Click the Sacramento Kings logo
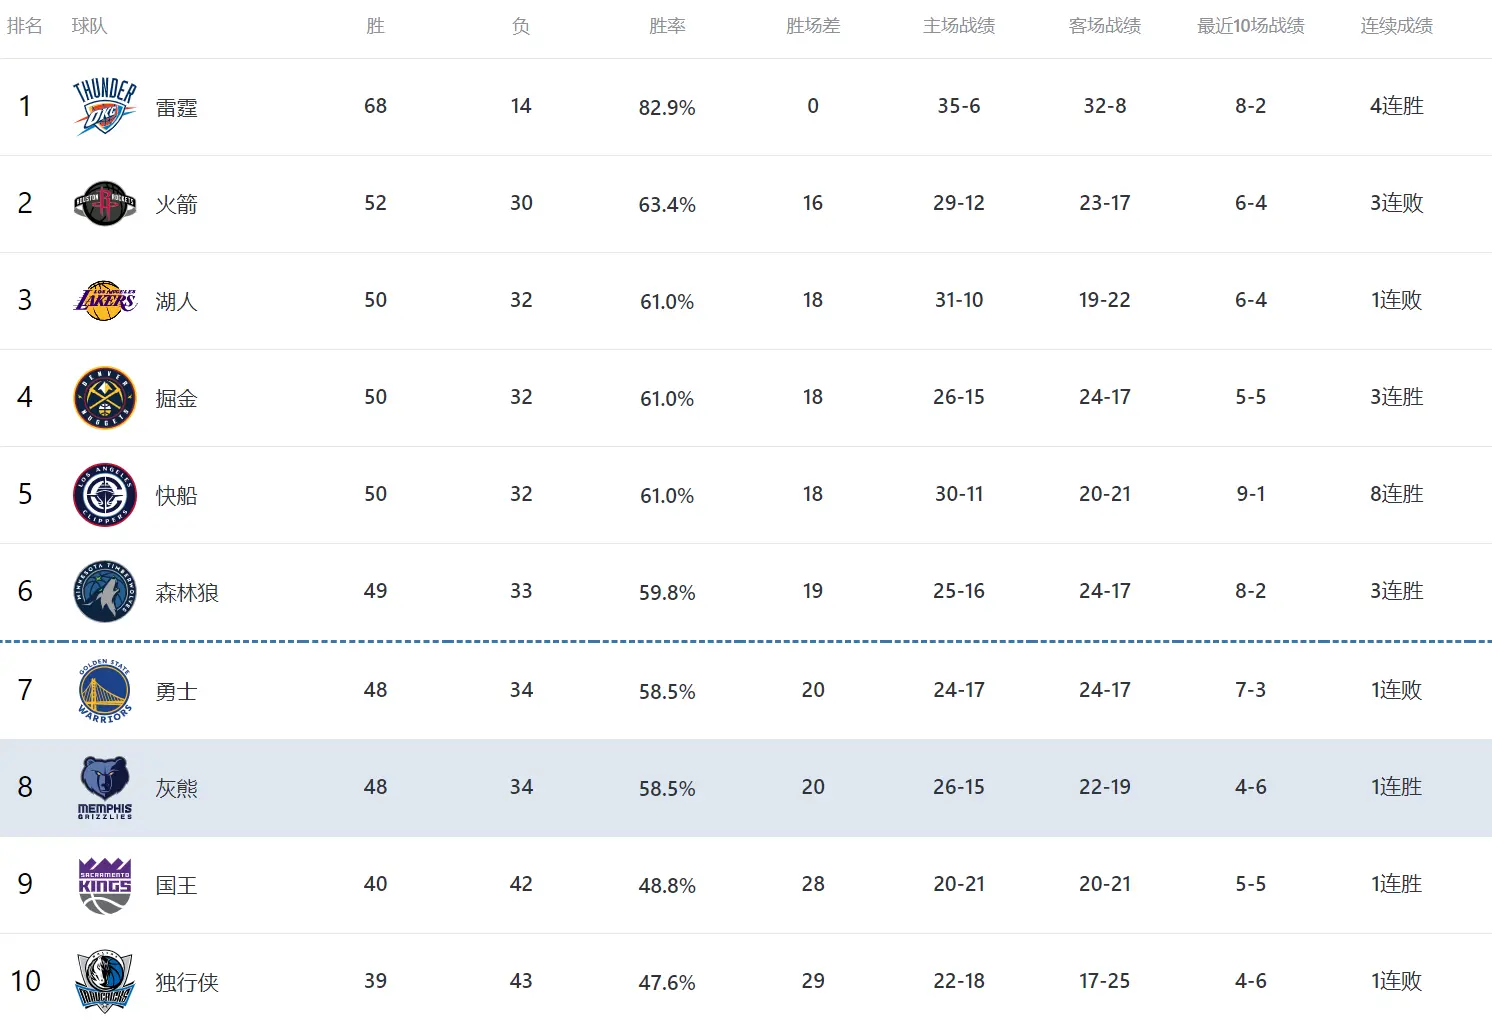Image resolution: width=1492 pixels, height=1030 pixels. click(x=105, y=885)
